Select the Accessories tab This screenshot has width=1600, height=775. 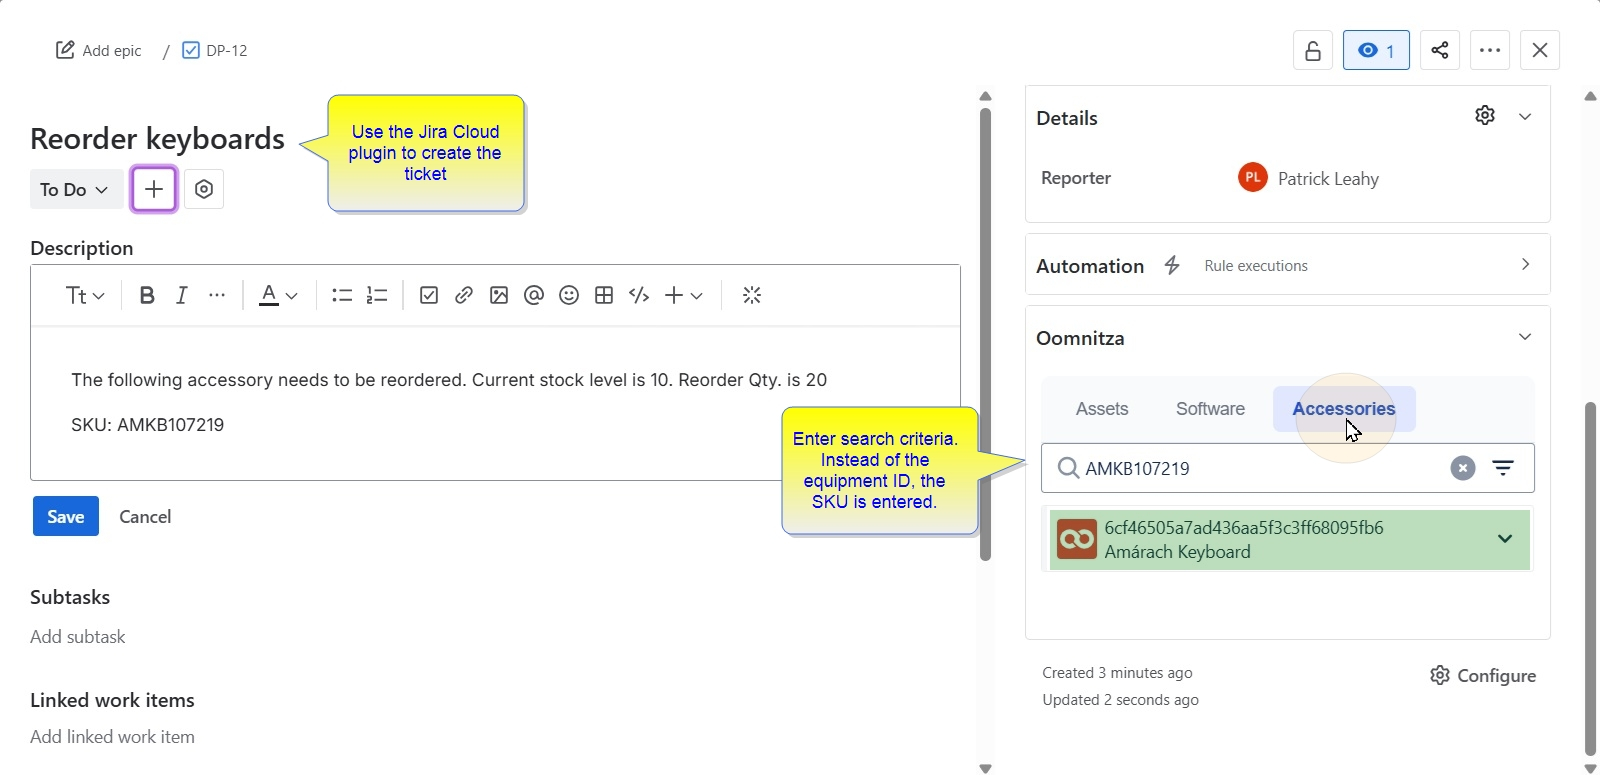(x=1344, y=409)
